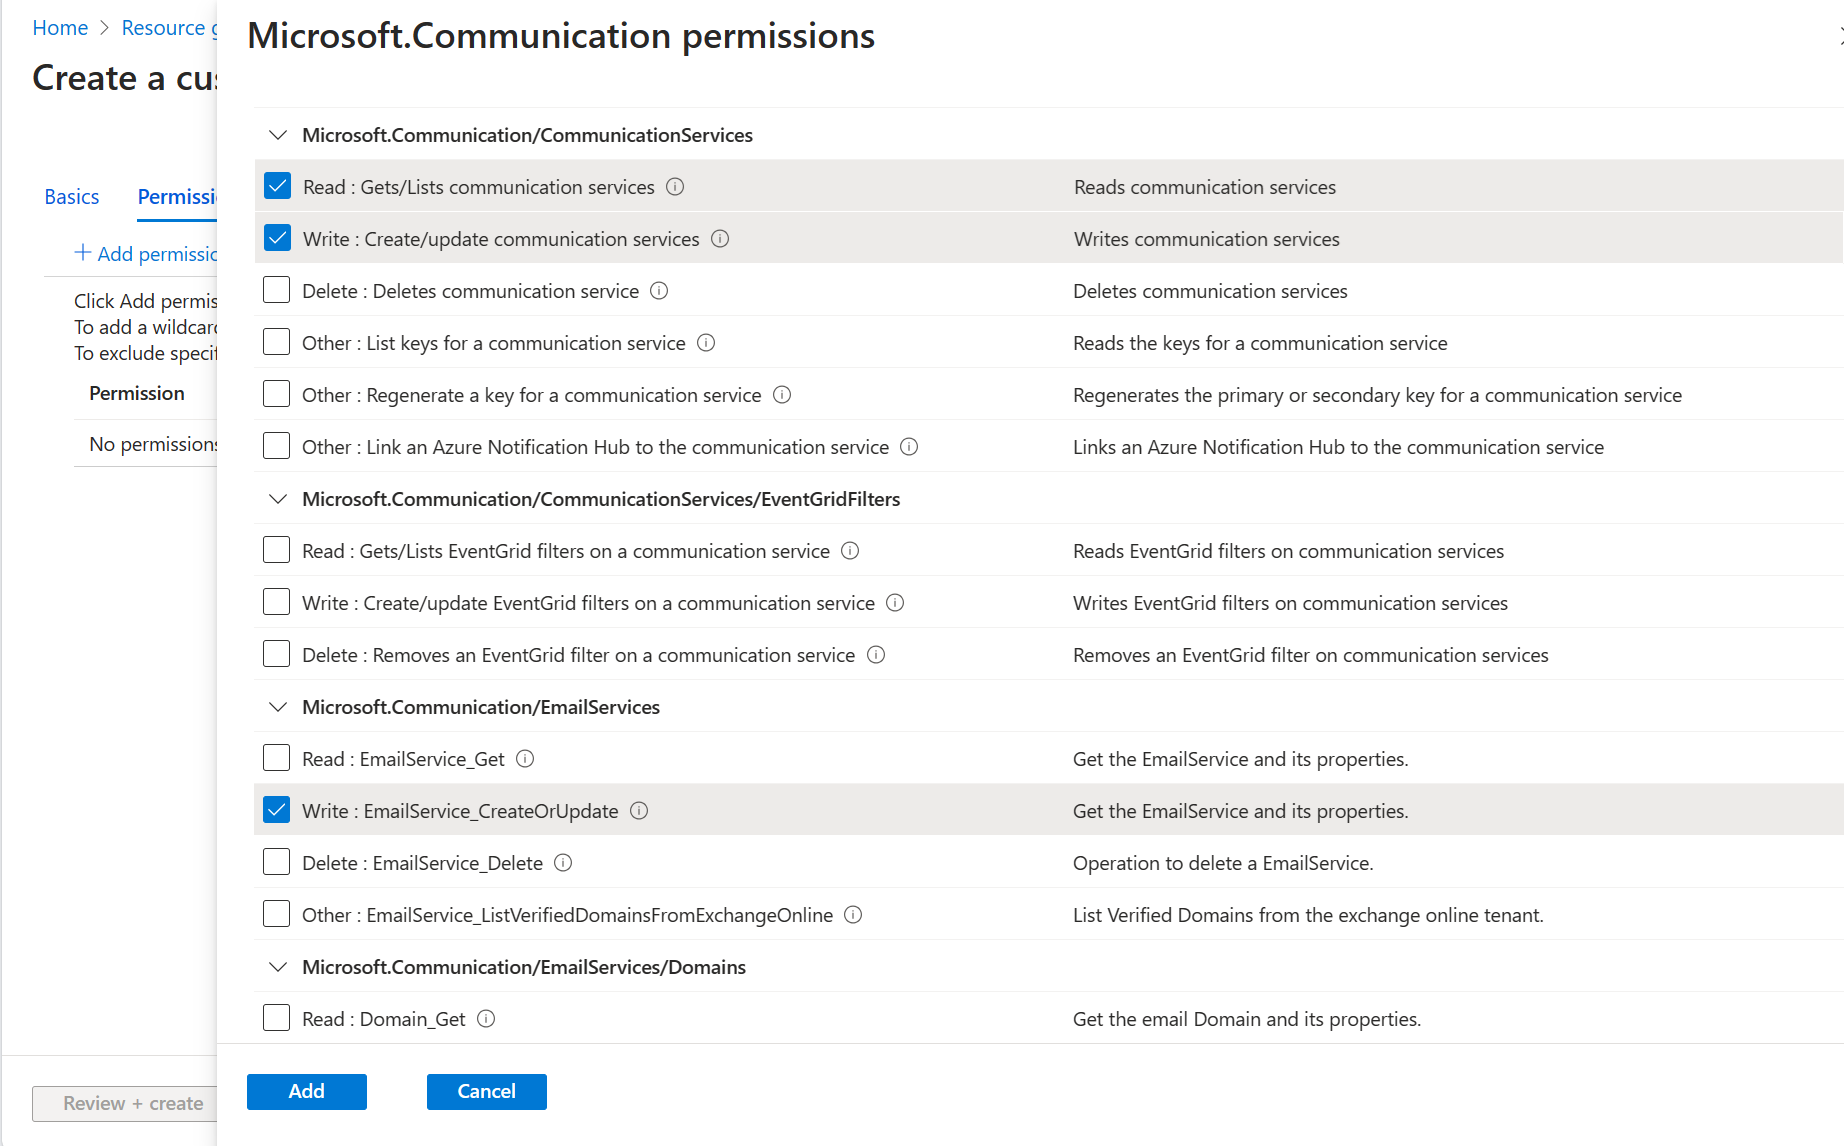Collapse Microsoft.Communication/CommunicationServices group

click(x=278, y=135)
